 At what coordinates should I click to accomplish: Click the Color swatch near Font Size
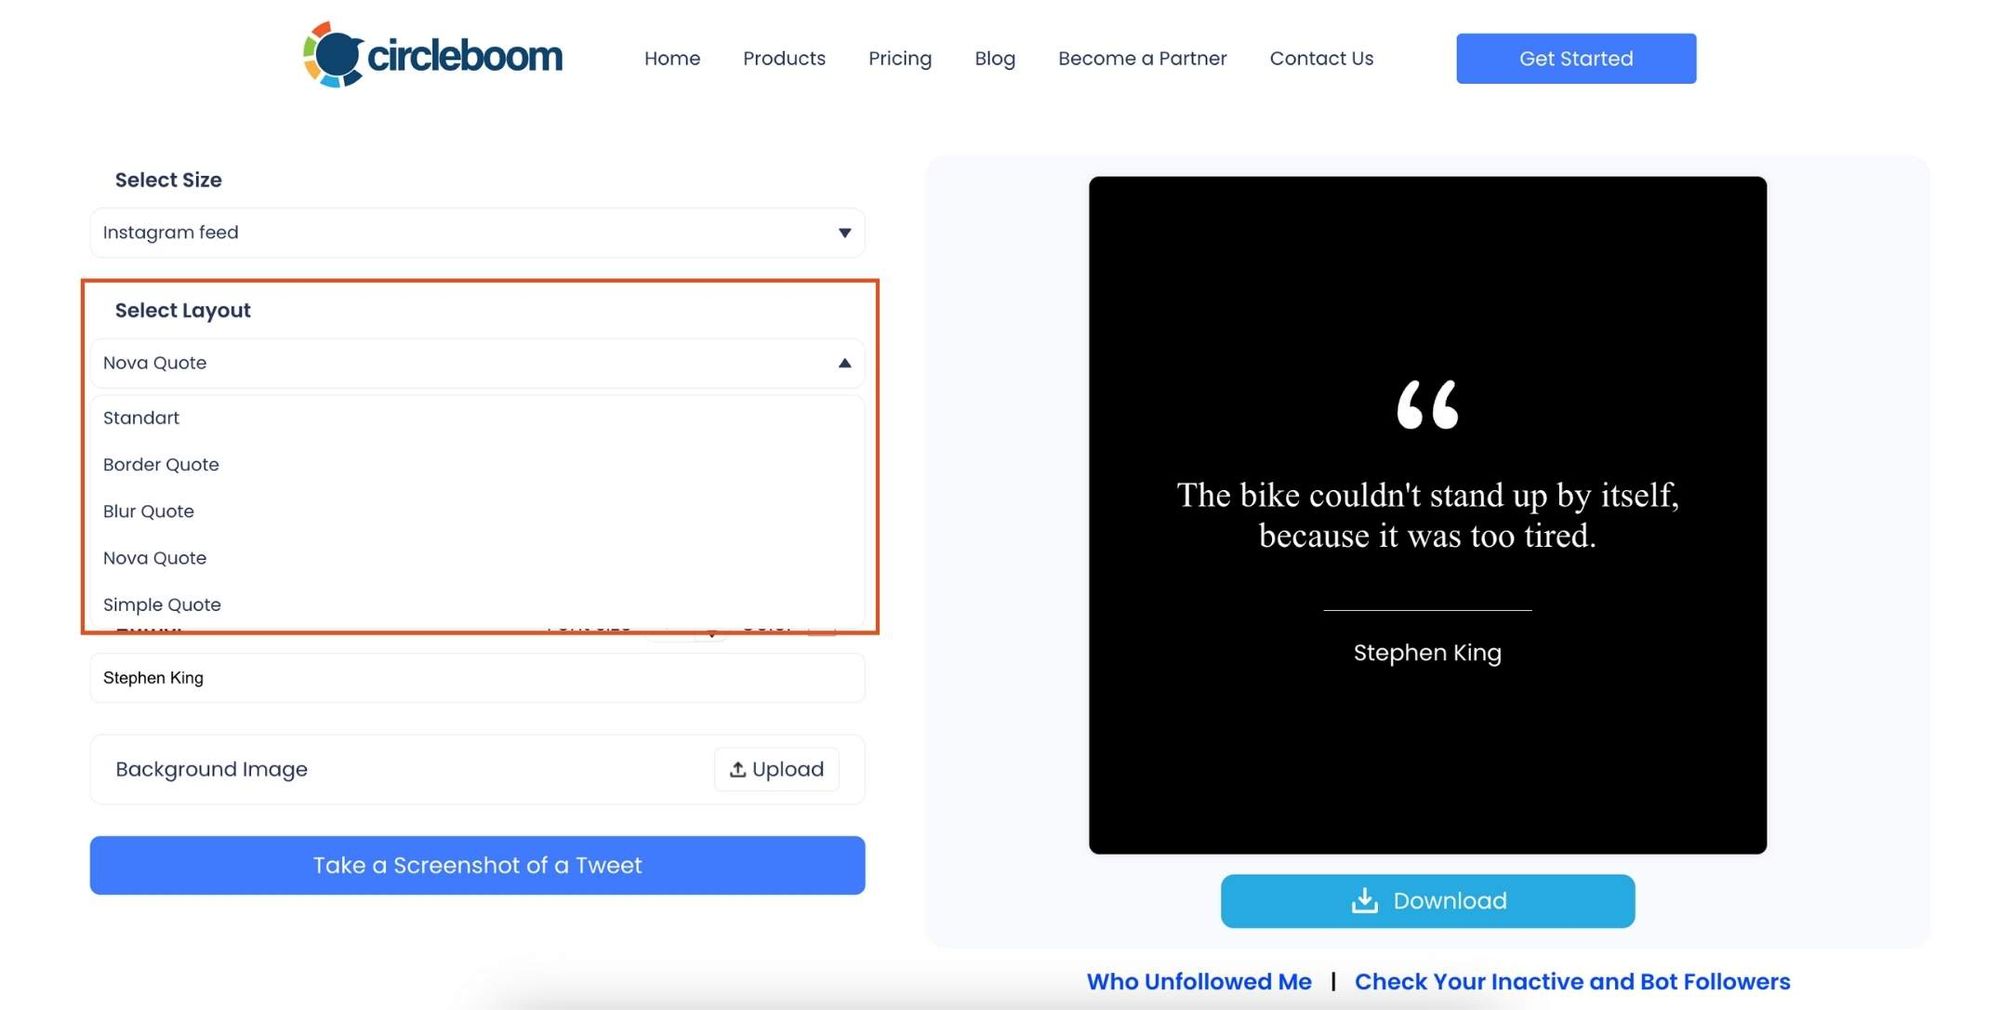click(822, 628)
